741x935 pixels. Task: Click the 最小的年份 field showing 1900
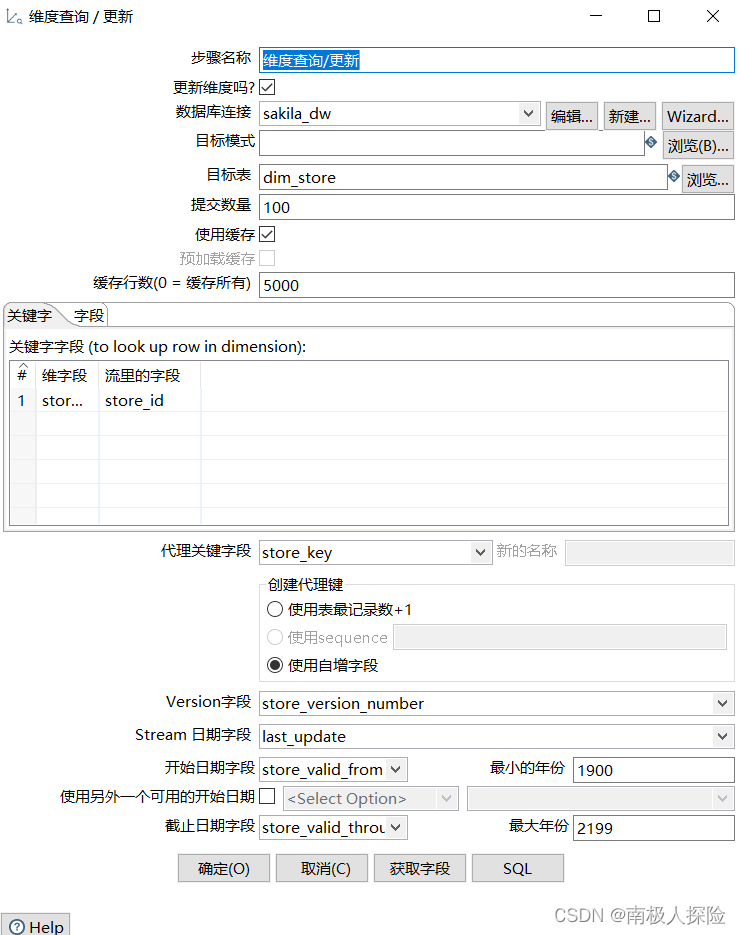[653, 770]
